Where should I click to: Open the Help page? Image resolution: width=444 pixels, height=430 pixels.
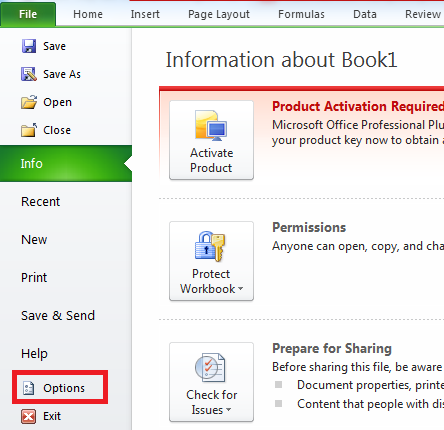click(34, 353)
